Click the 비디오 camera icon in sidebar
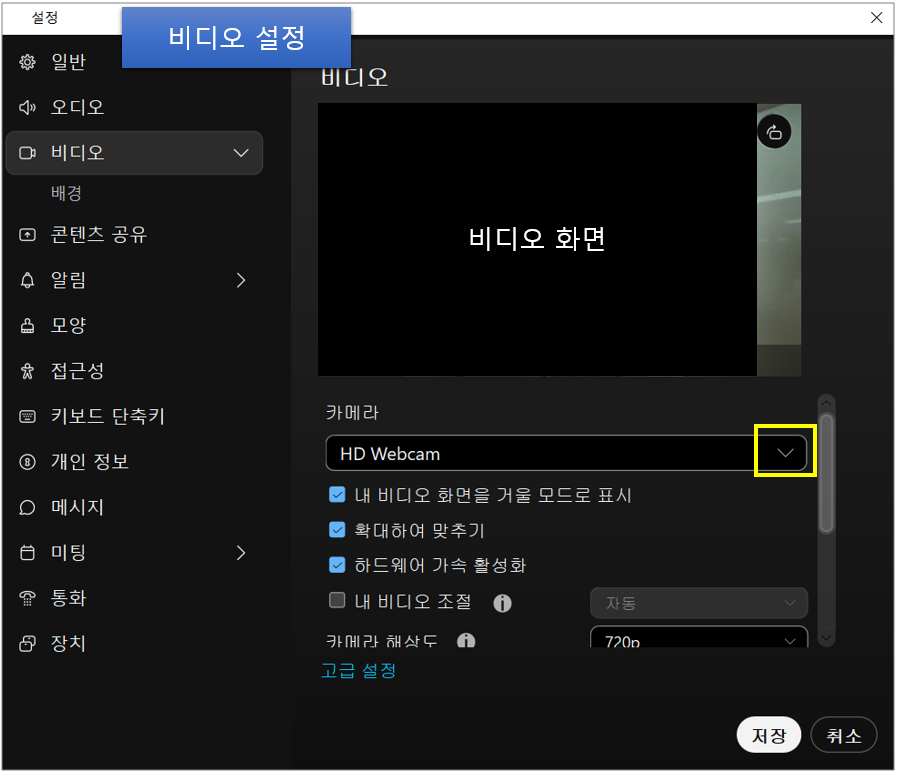This screenshot has width=898, height=772. tap(27, 152)
